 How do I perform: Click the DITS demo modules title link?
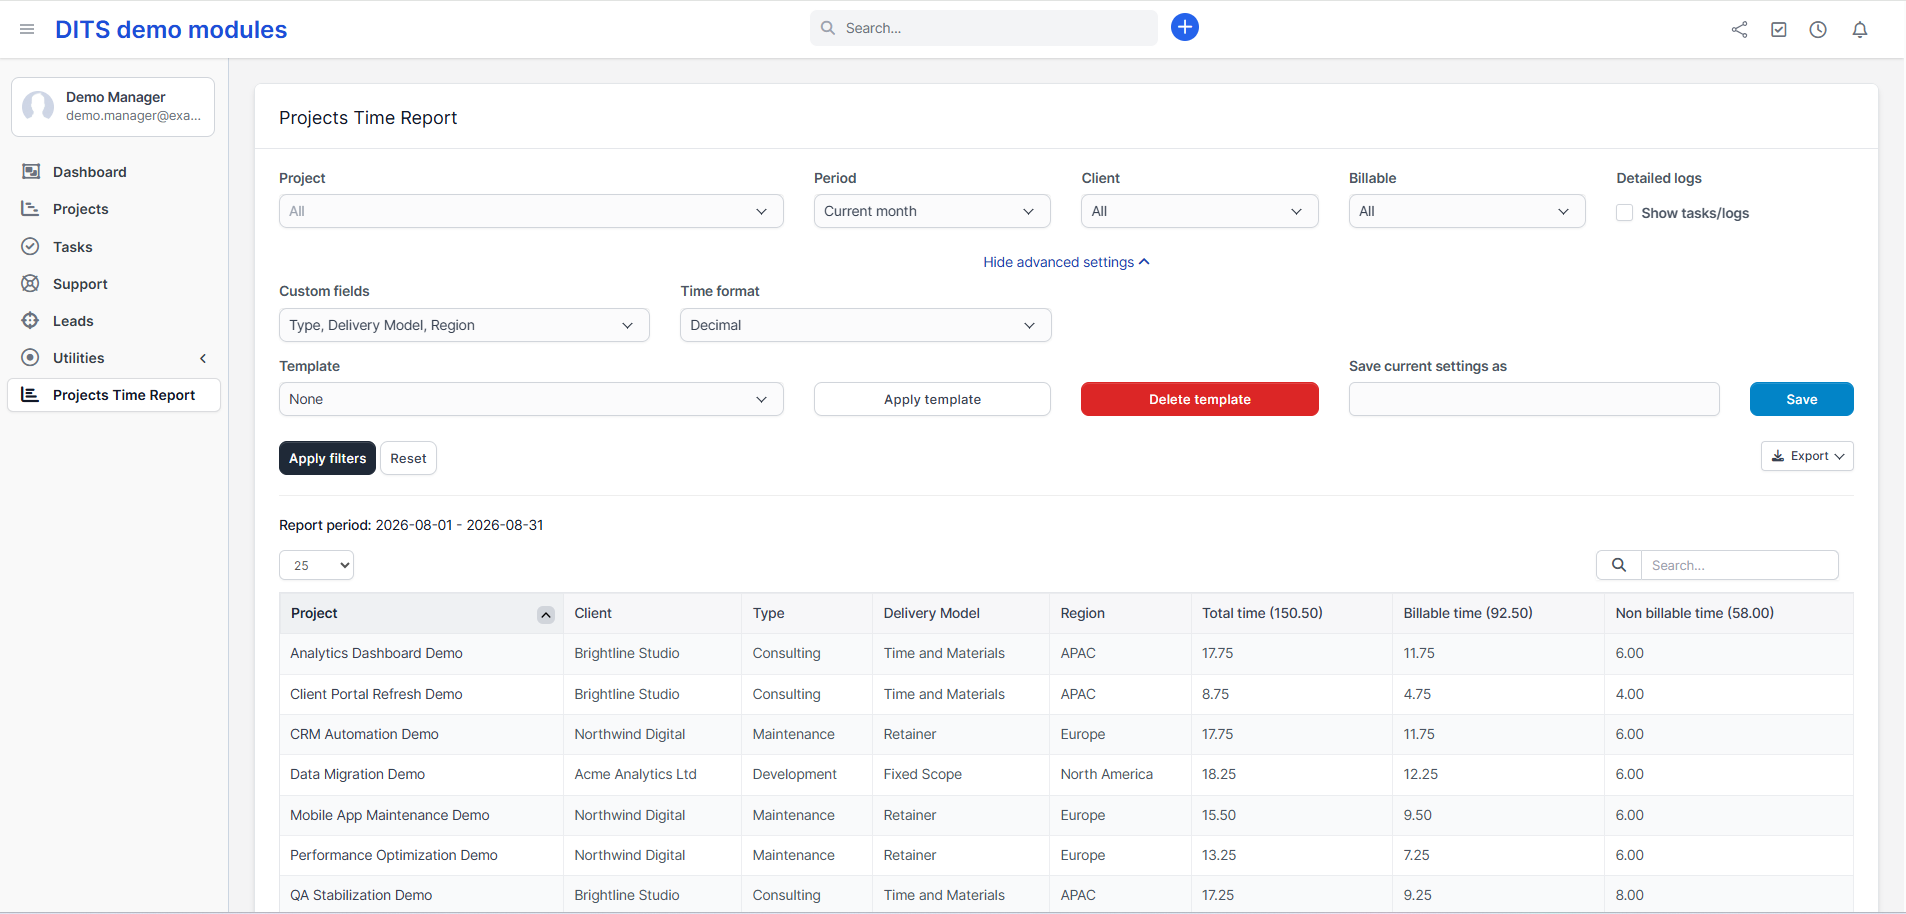(171, 29)
